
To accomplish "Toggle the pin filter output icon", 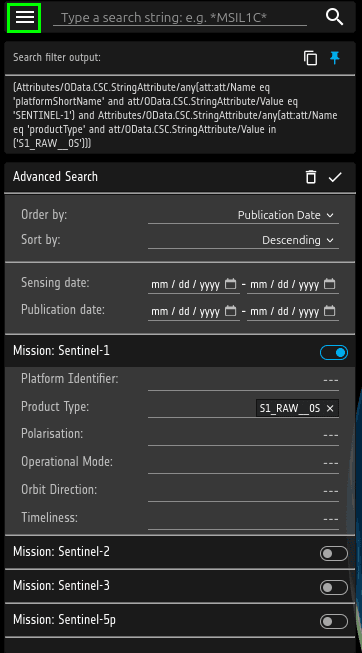I will point(335,58).
